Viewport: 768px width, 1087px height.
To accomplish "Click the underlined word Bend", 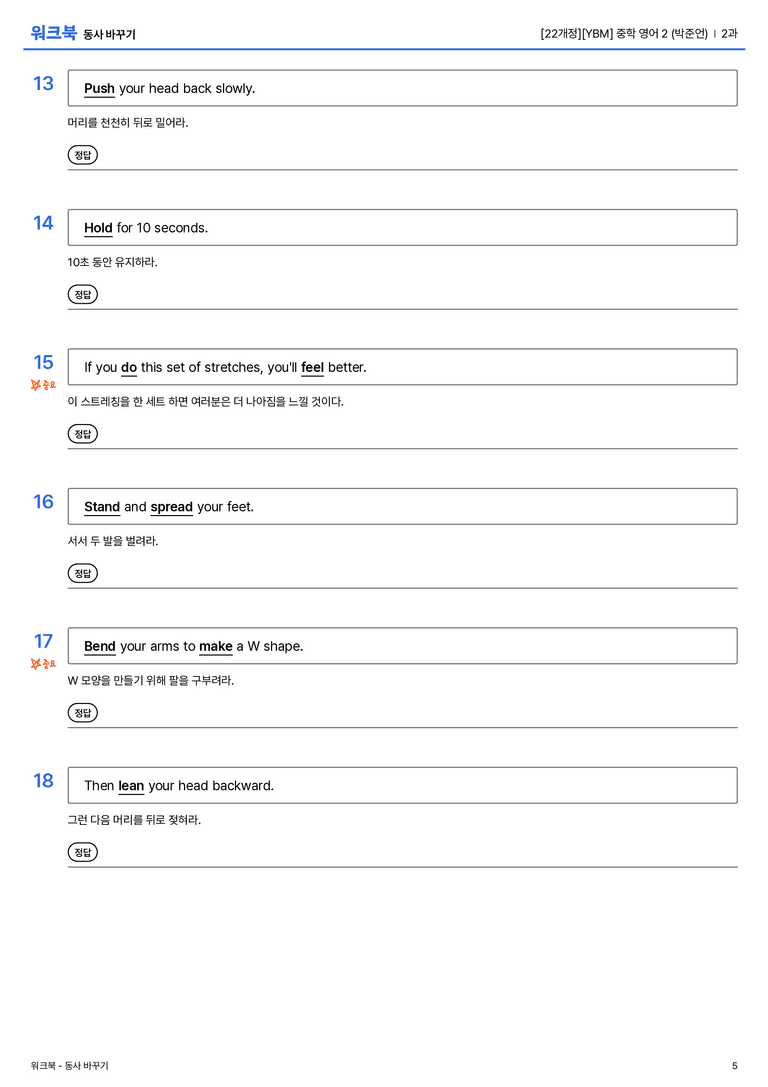I will click(100, 646).
